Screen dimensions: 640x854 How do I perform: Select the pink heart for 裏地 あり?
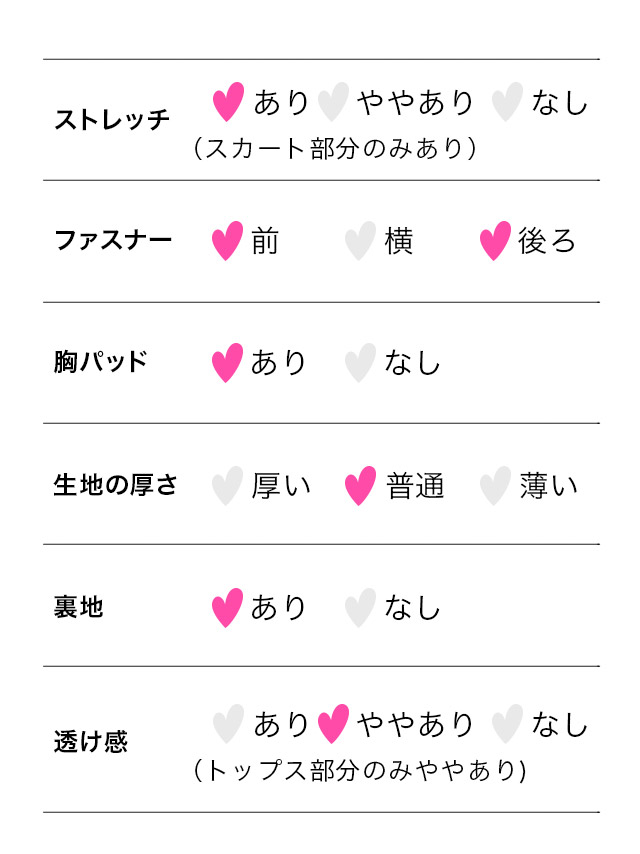click(227, 608)
